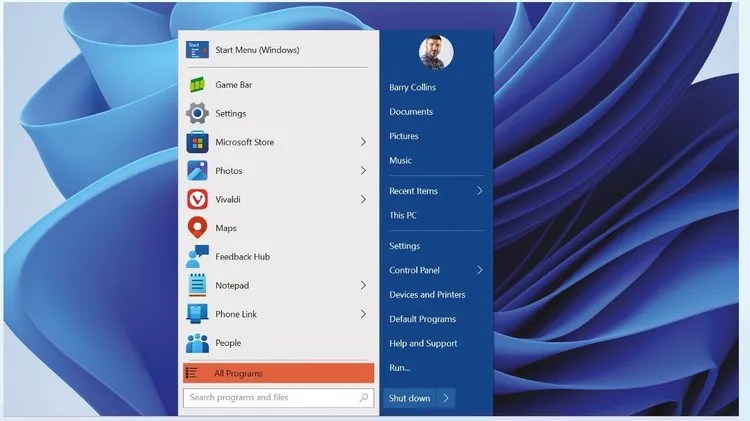Click the Control Panel label
The width and height of the screenshot is (750, 421).
pos(414,270)
